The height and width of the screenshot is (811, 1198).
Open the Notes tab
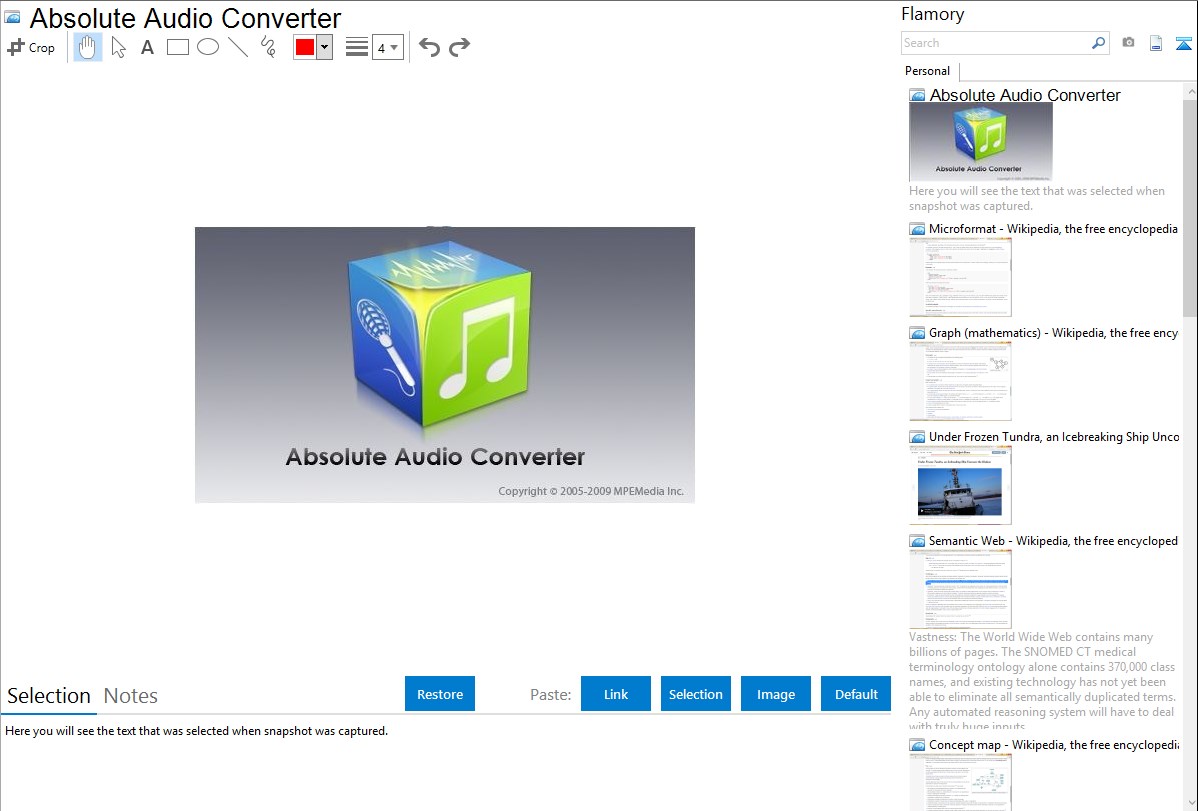pos(131,696)
